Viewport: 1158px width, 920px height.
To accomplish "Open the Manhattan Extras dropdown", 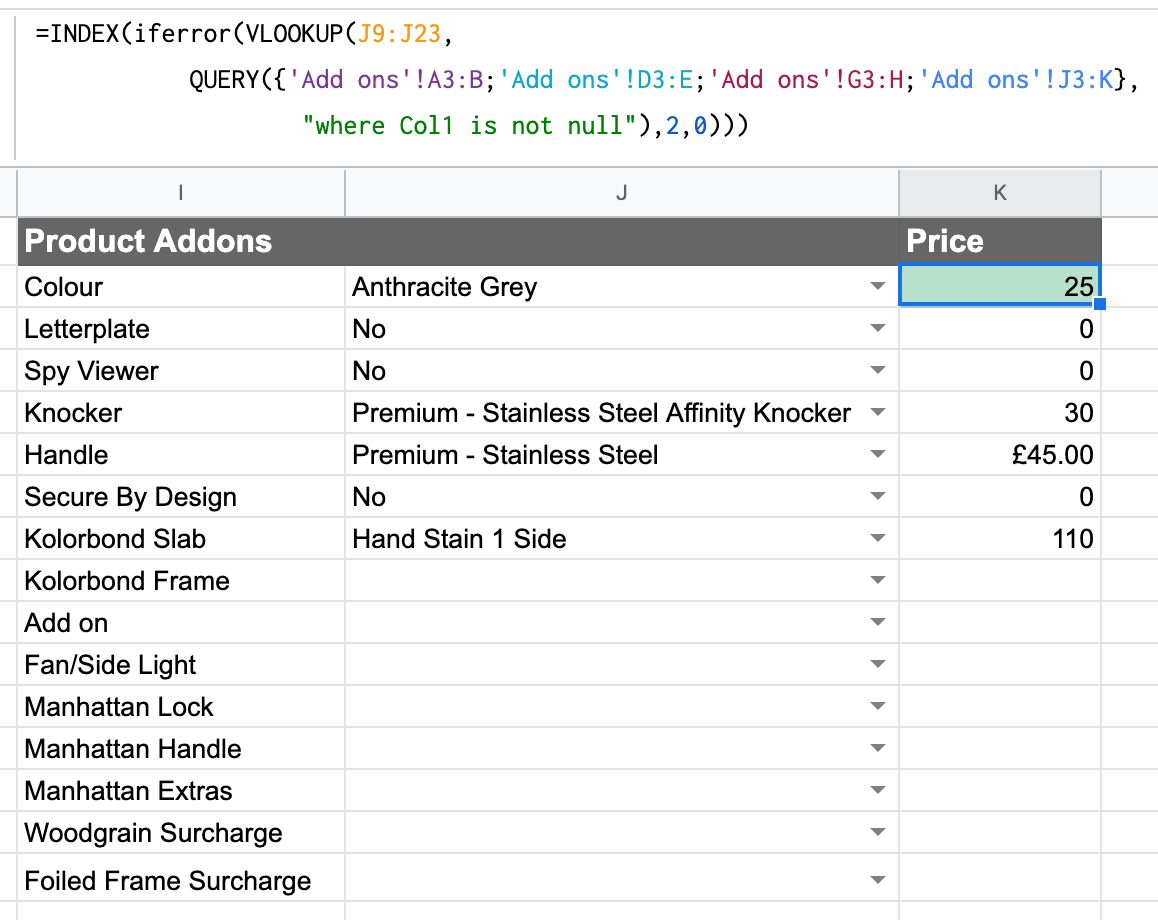I will point(878,790).
